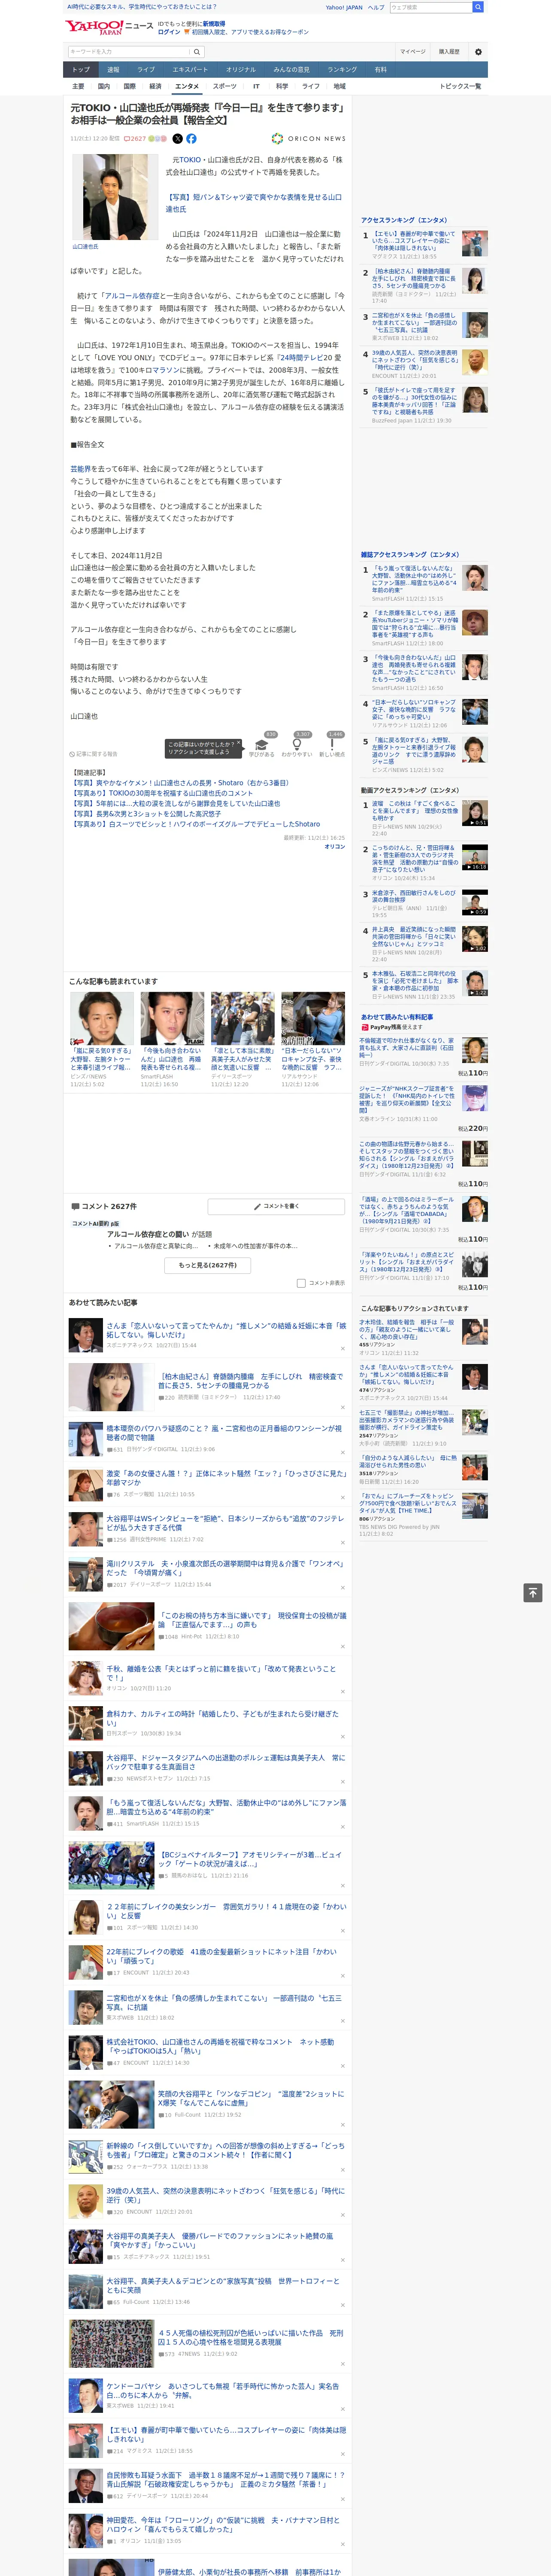Open the オリジナル tab
This screenshot has height=2576, width=551.
click(241, 70)
